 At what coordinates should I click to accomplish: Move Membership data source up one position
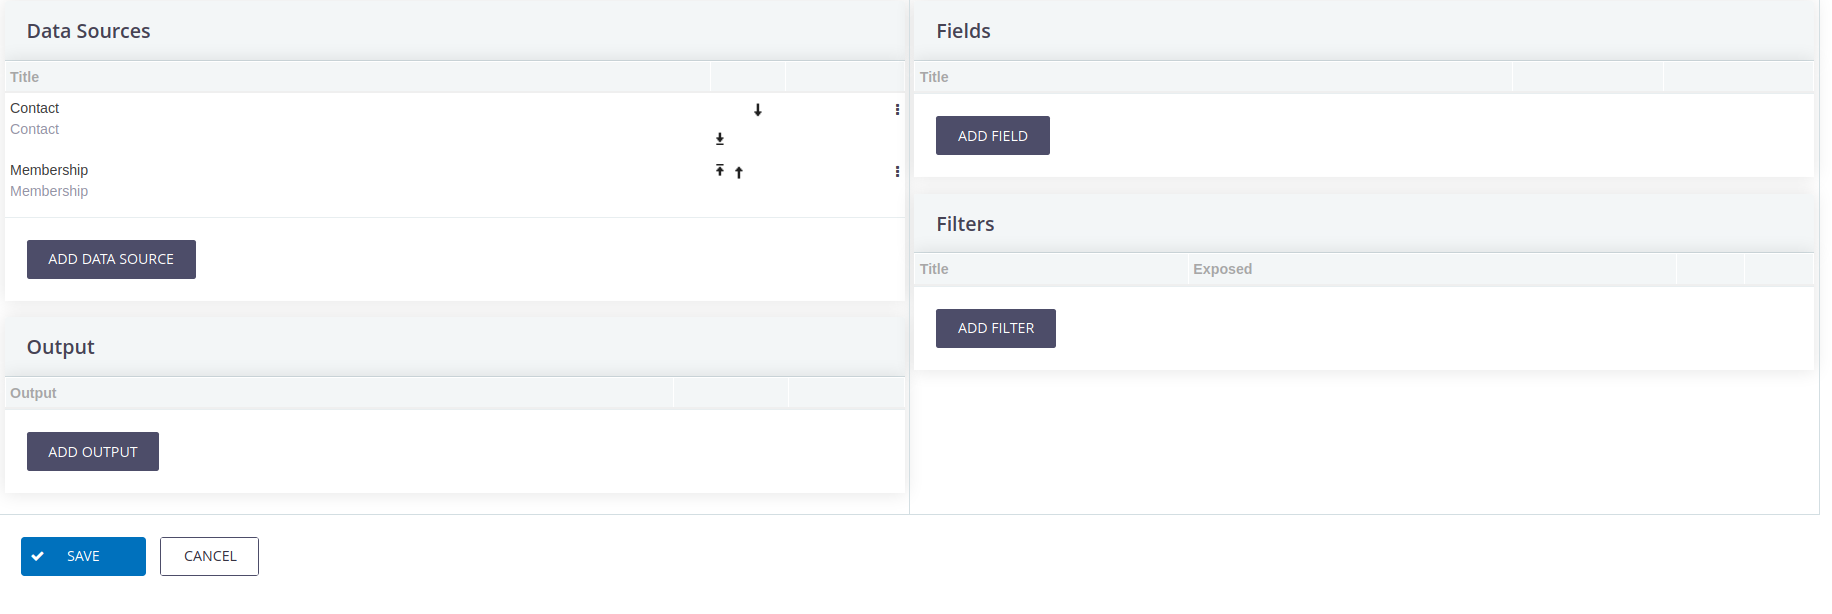[739, 172]
